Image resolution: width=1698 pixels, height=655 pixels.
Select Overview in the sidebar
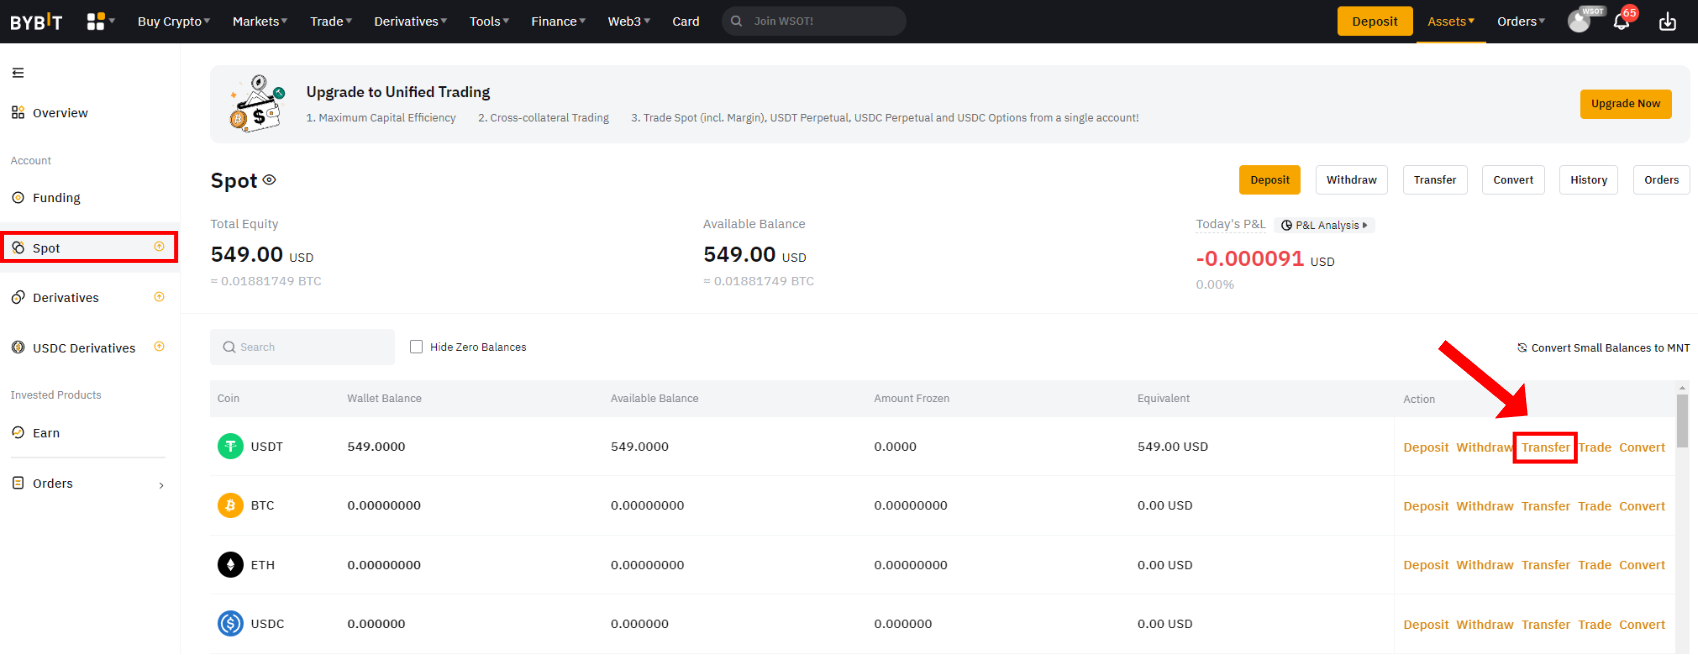tap(60, 113)
